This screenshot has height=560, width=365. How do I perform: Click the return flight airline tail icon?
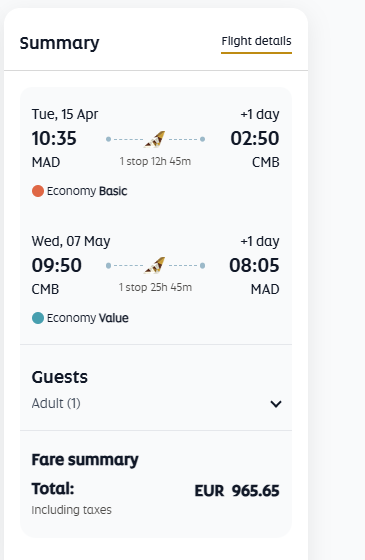coord(155,265)
